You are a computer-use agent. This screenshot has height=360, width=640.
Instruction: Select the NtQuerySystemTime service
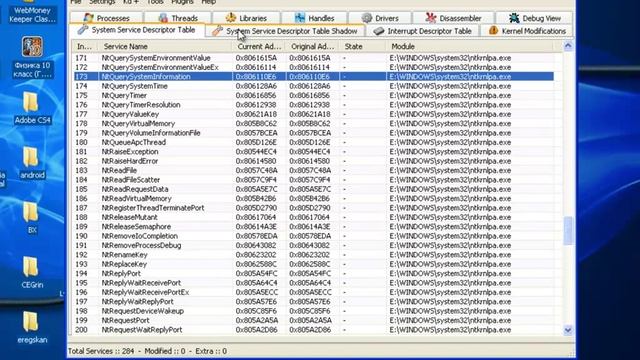click(313, 86)
